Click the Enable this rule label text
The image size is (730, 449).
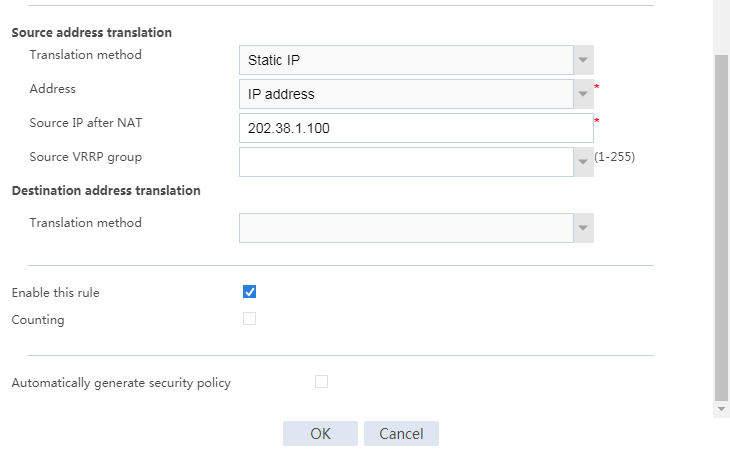tap(55, 293)
